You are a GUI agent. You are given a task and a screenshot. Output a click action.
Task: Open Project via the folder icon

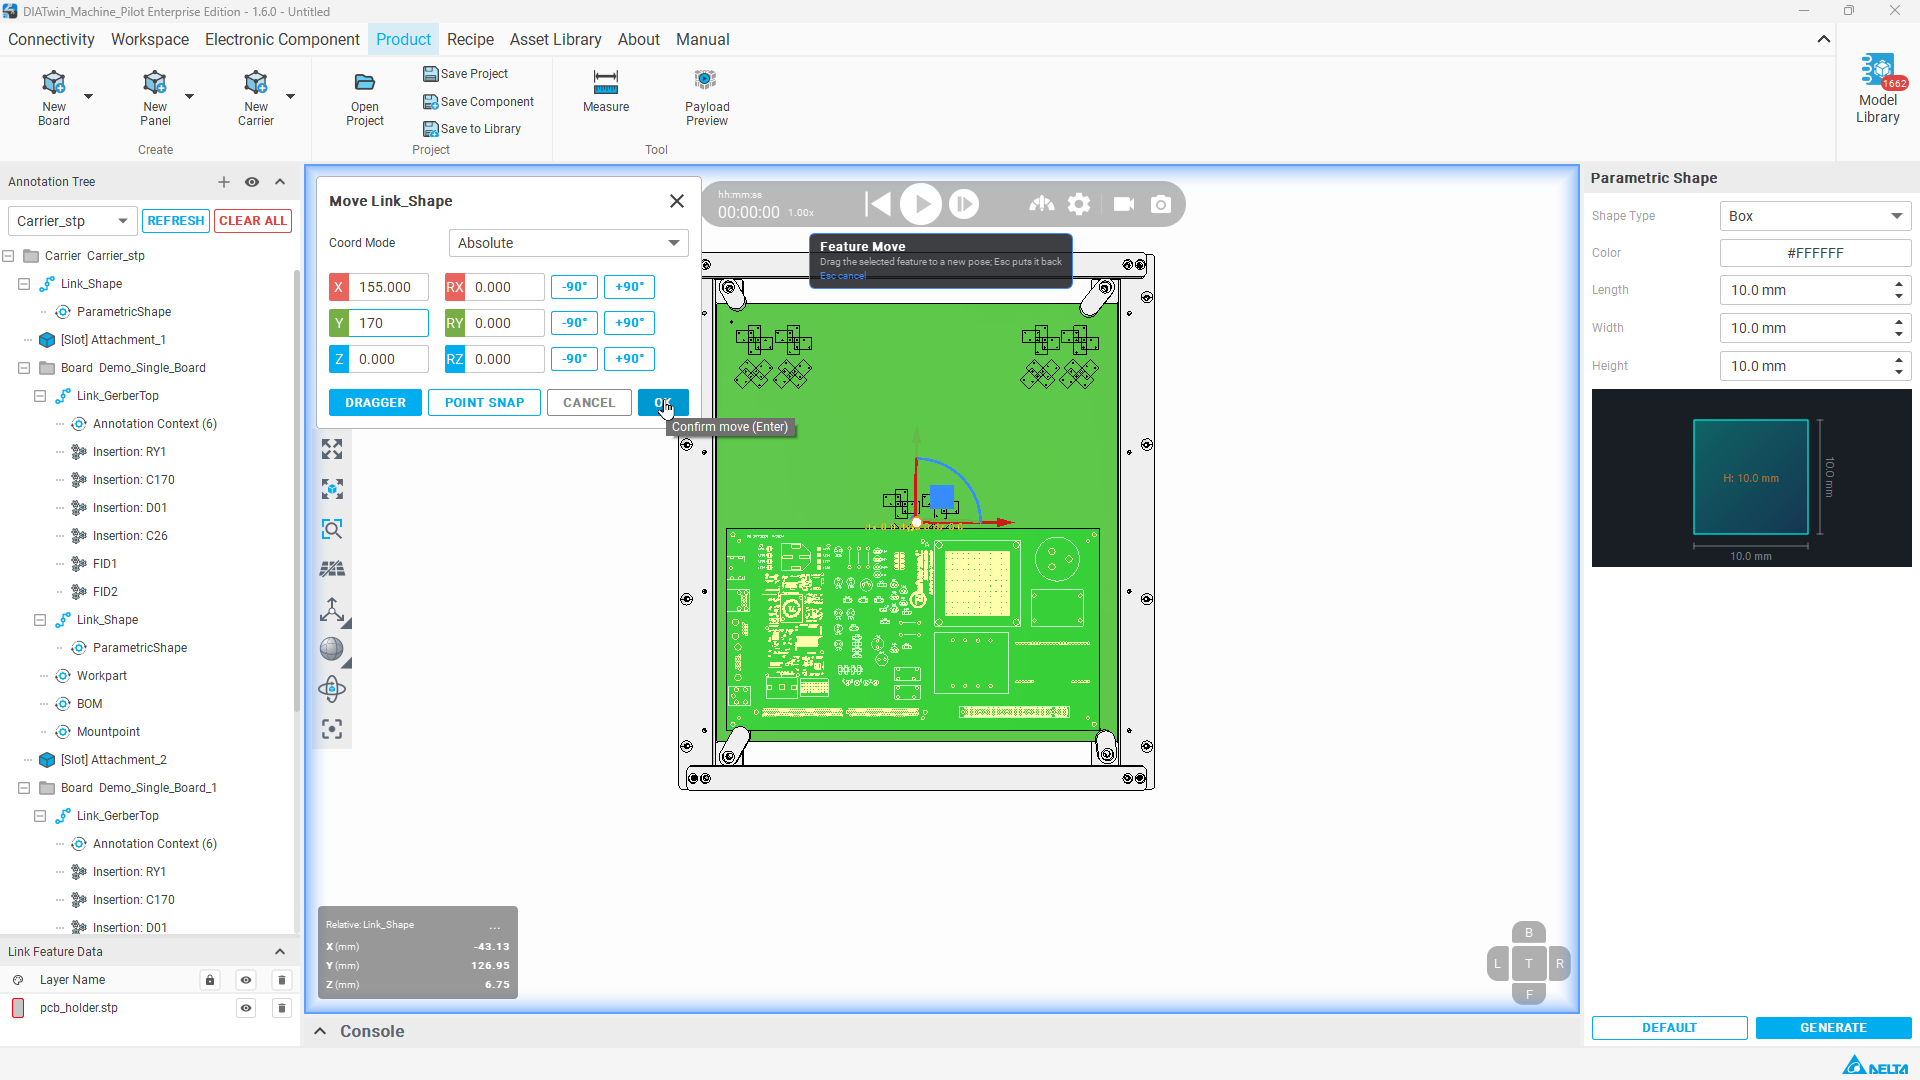[x=365, y=82]
